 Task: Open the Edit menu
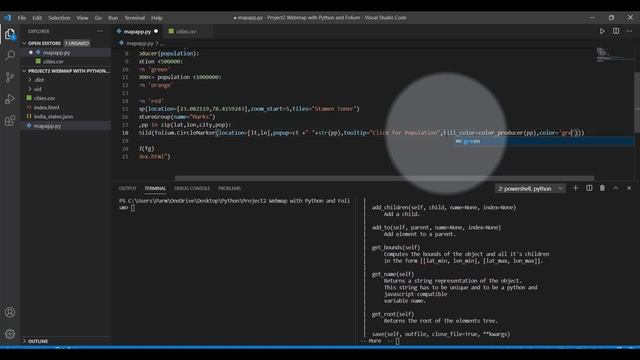37,18
